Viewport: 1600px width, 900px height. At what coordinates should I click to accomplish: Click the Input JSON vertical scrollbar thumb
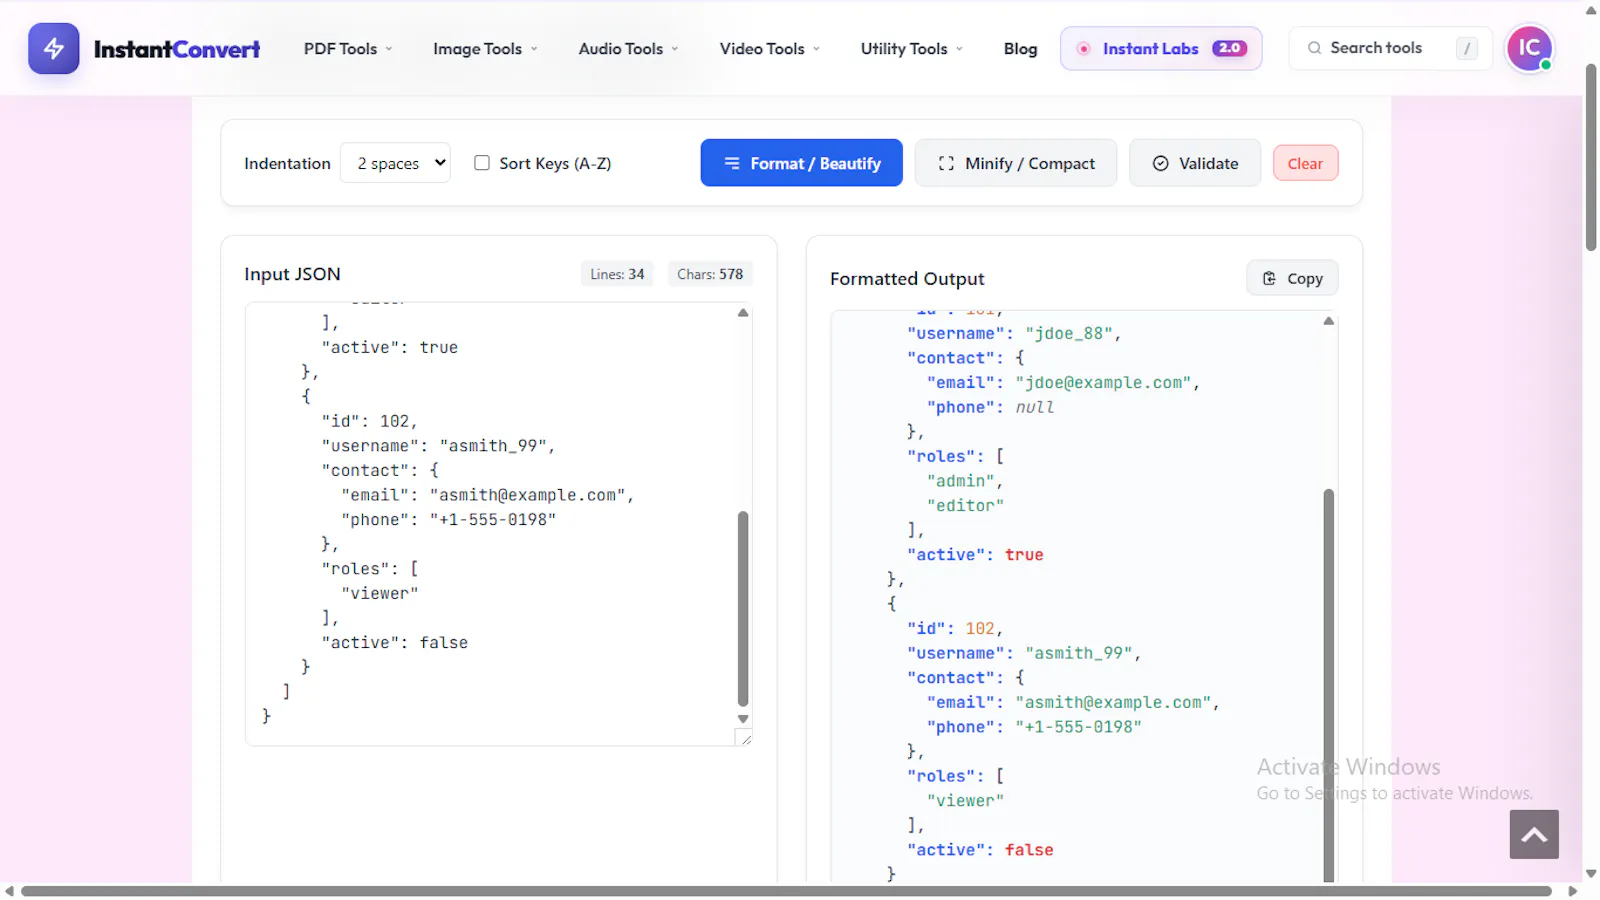coord(743,609)
